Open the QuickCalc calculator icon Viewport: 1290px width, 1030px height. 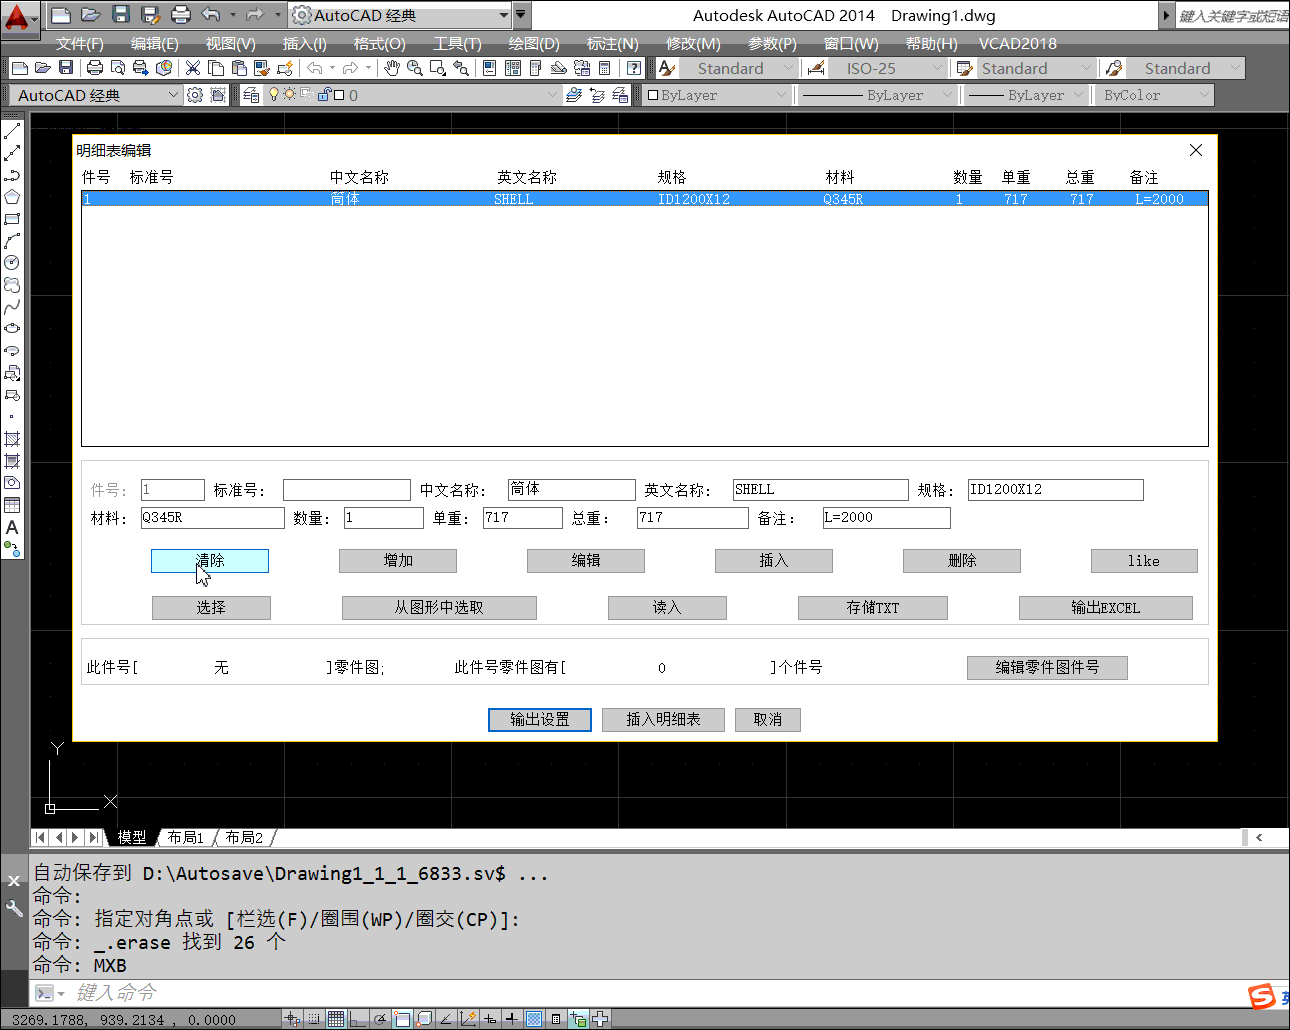click(x=604, y=68)
